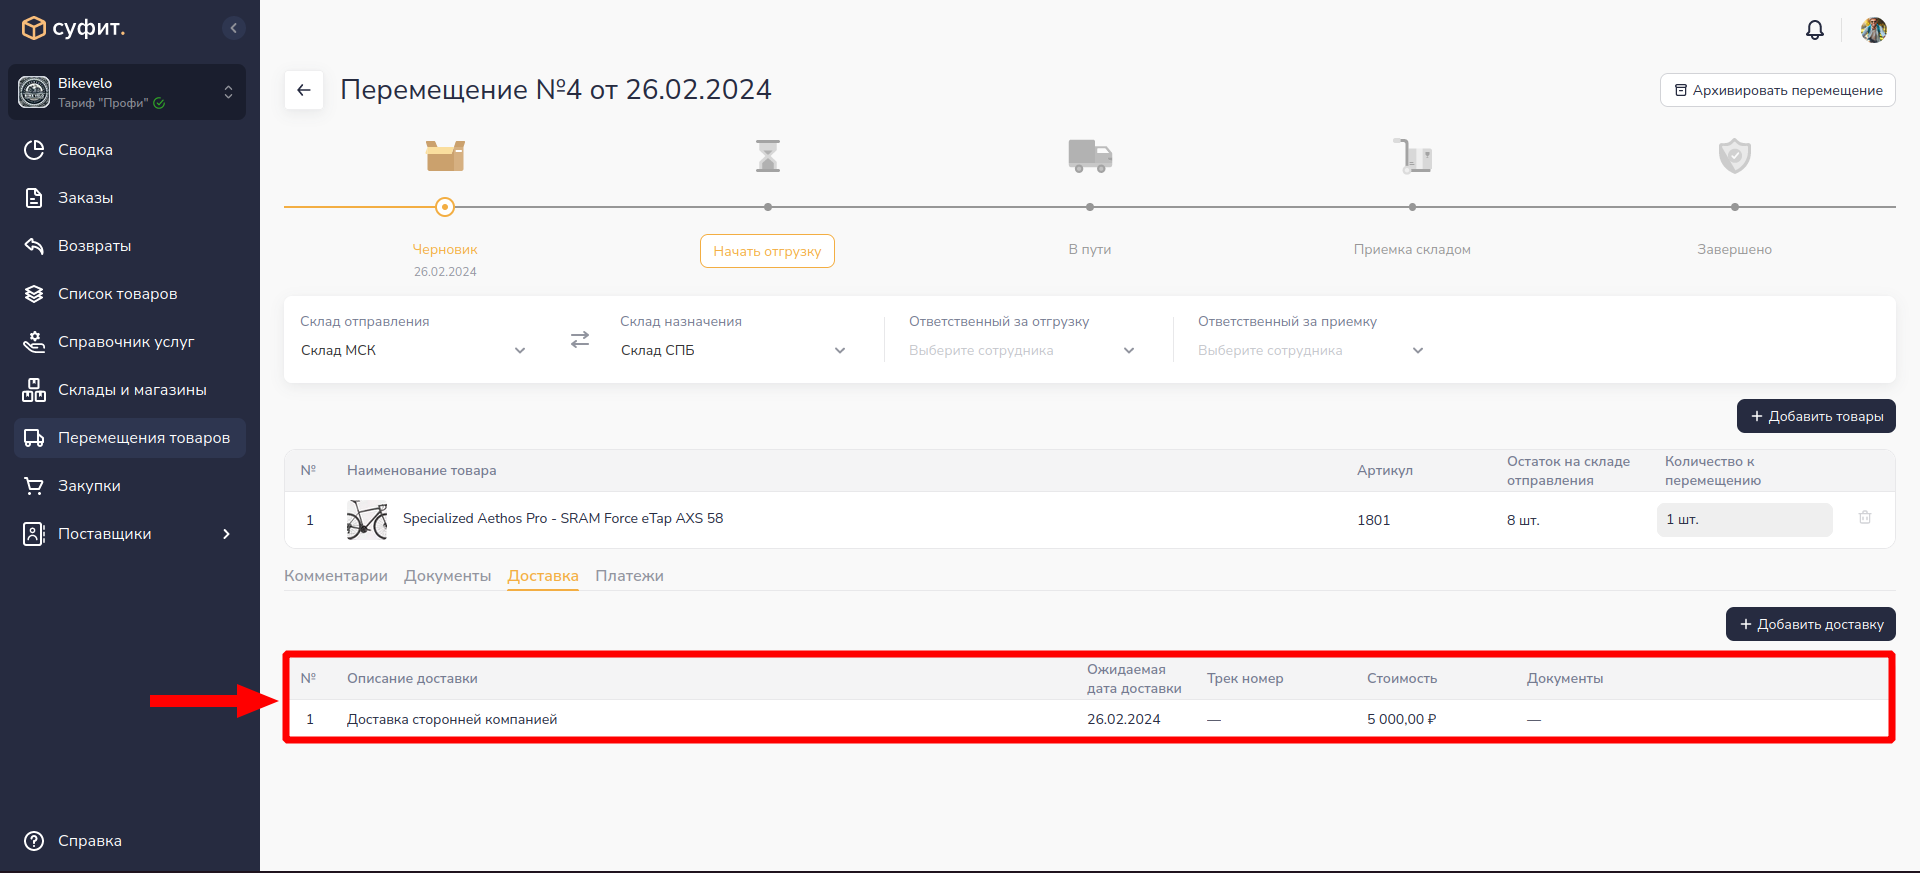Switch to the Комментарии tab
This screenshot has width=1920, height=873.
[336, 576]
